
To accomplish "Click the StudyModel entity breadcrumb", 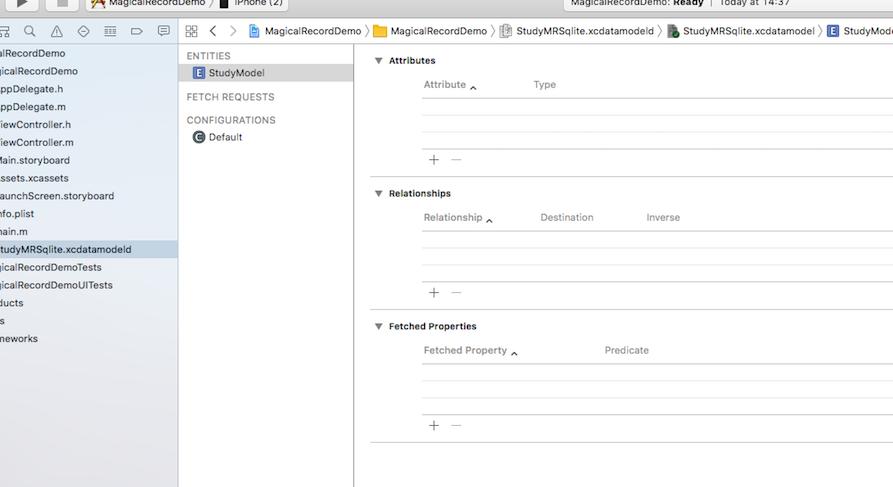I will [860, 31].
